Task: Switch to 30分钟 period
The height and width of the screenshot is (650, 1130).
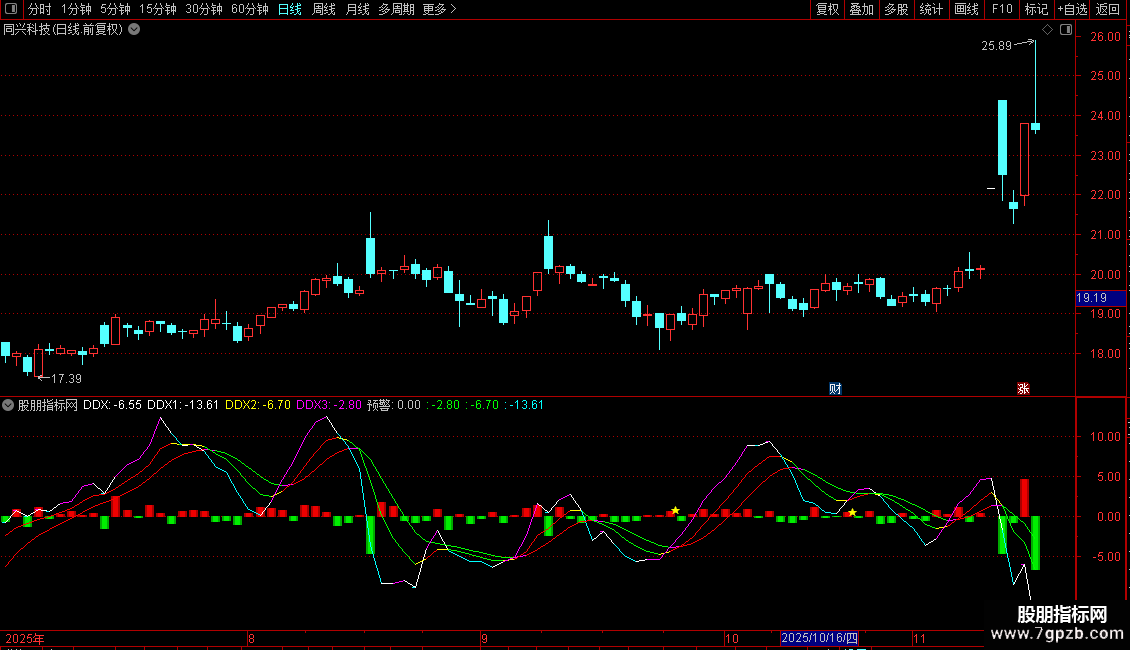Action: [x=204, y=9]
